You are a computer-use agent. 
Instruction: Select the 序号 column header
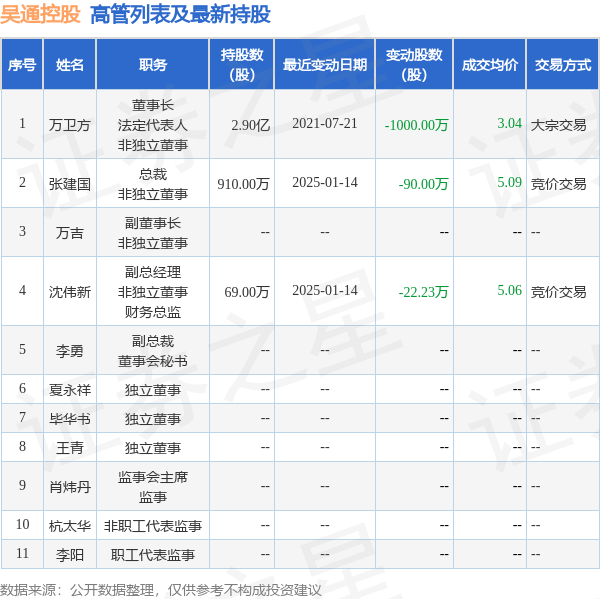[22, 65]
